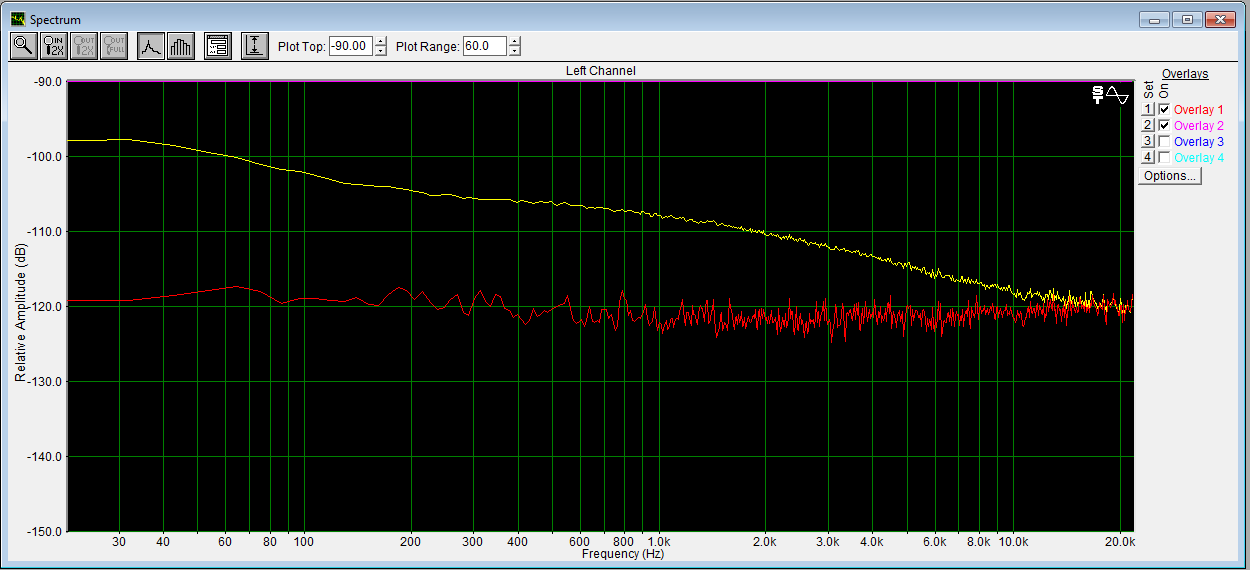Click the Spectrum window title text
Viewport: 1250px width, 570px height.
56,20
